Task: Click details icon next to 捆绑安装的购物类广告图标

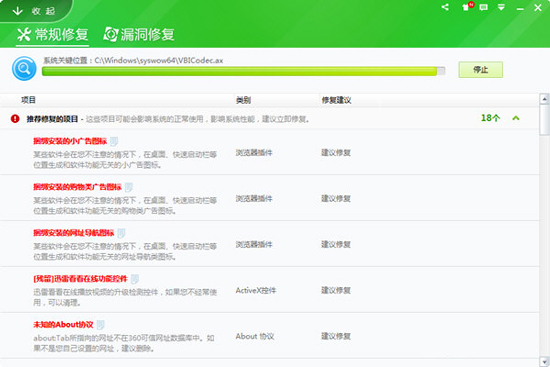Action: point(128,187)
